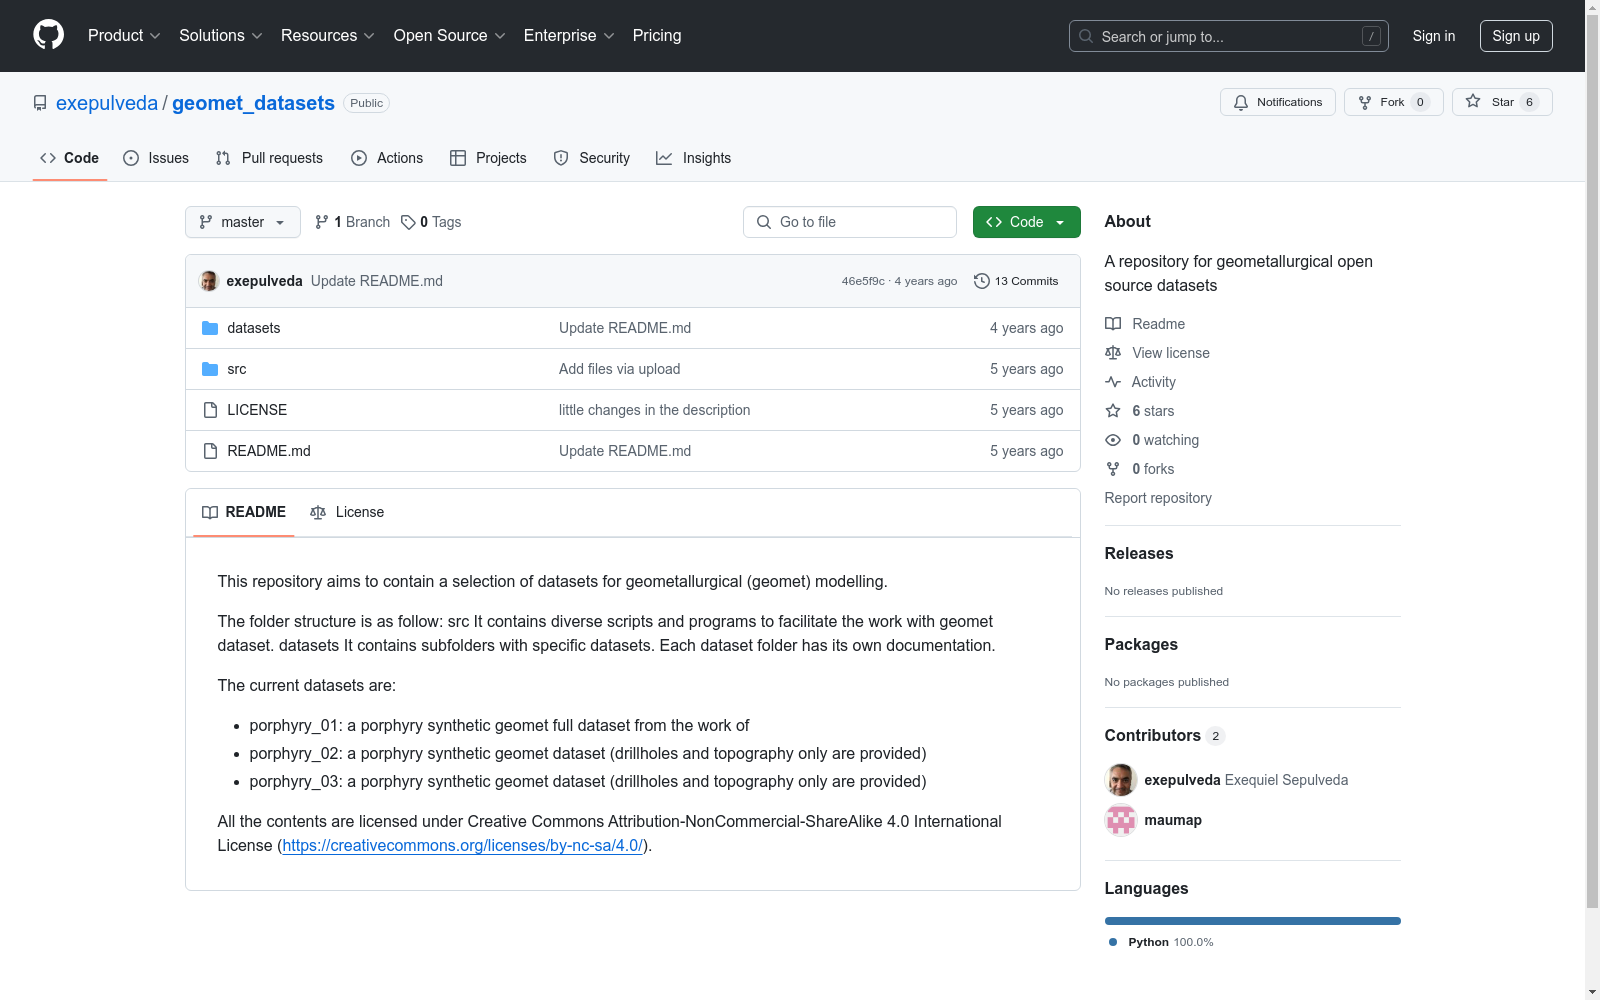Select the Code tab

point(70,158)
